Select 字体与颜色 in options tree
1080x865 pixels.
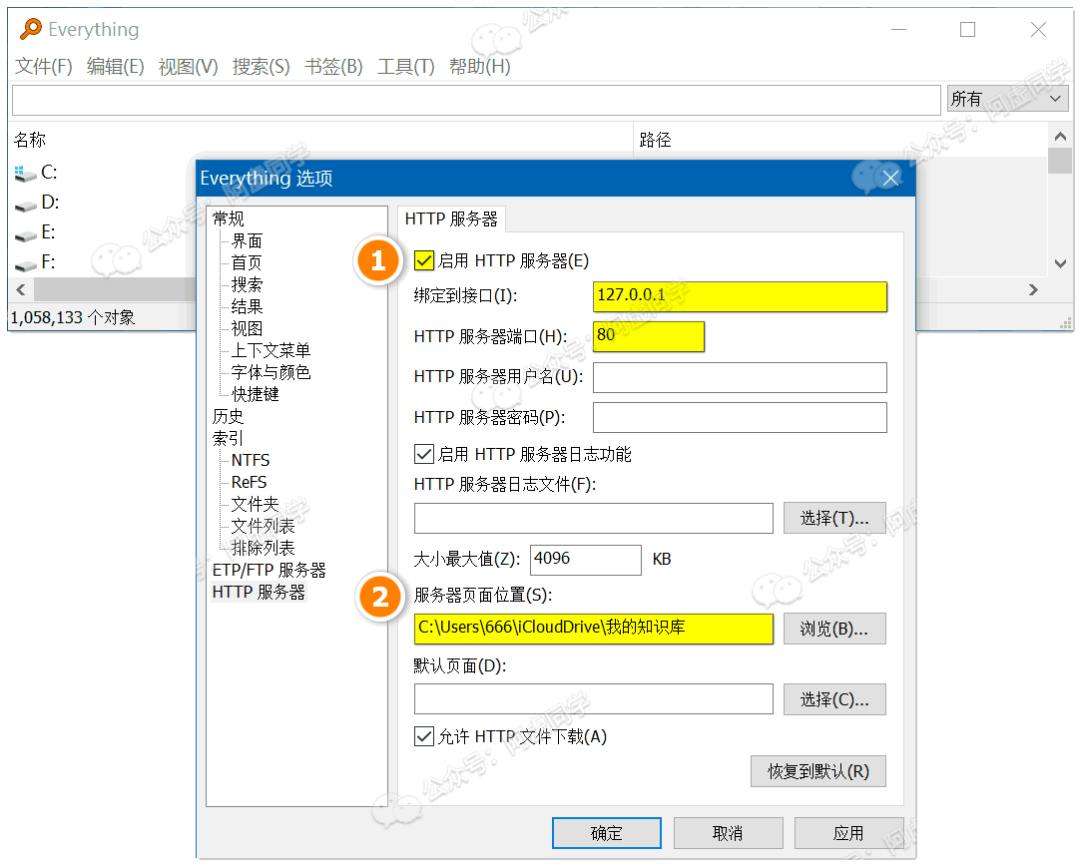271,372
